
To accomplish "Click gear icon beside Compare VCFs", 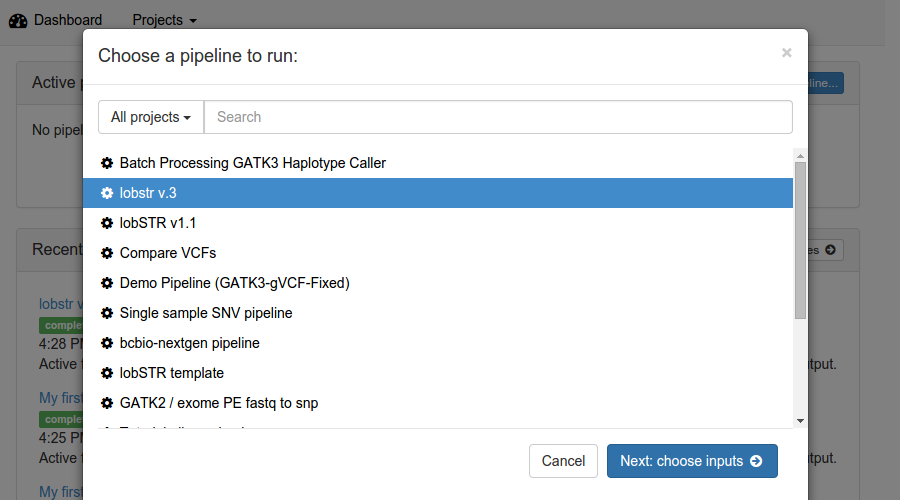I will (x=107, y=253).
